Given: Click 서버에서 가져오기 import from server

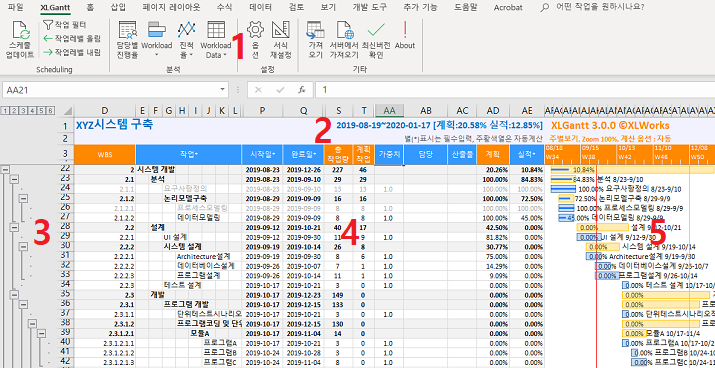Looking at the screenshot, I should 345,41.
